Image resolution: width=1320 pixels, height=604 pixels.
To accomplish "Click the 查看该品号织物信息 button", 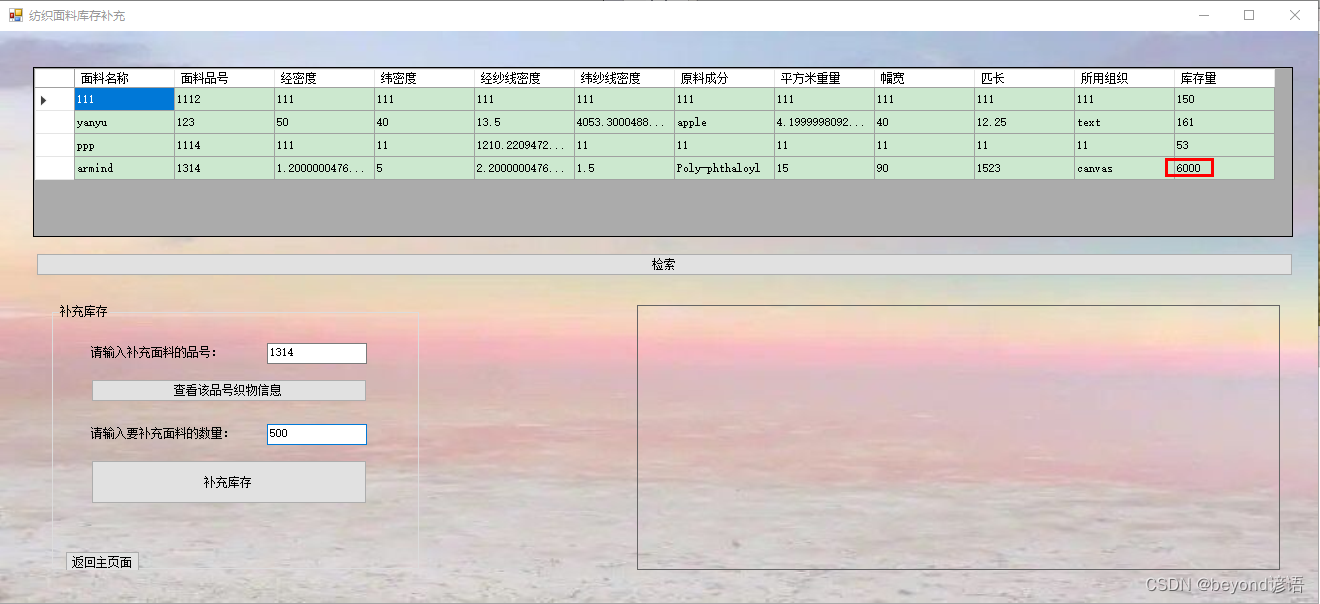I will tap(228, 390).
